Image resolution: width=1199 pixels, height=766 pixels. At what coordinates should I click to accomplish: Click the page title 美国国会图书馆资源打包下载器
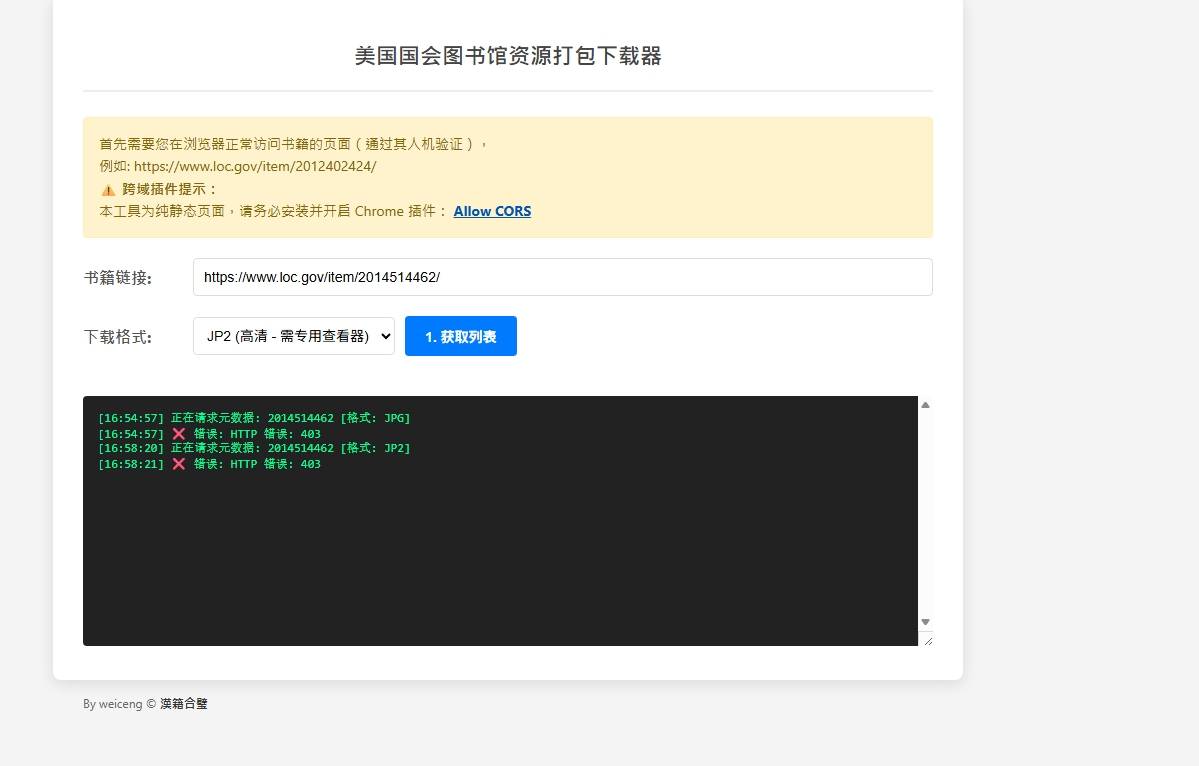click(x=508, y=56)
